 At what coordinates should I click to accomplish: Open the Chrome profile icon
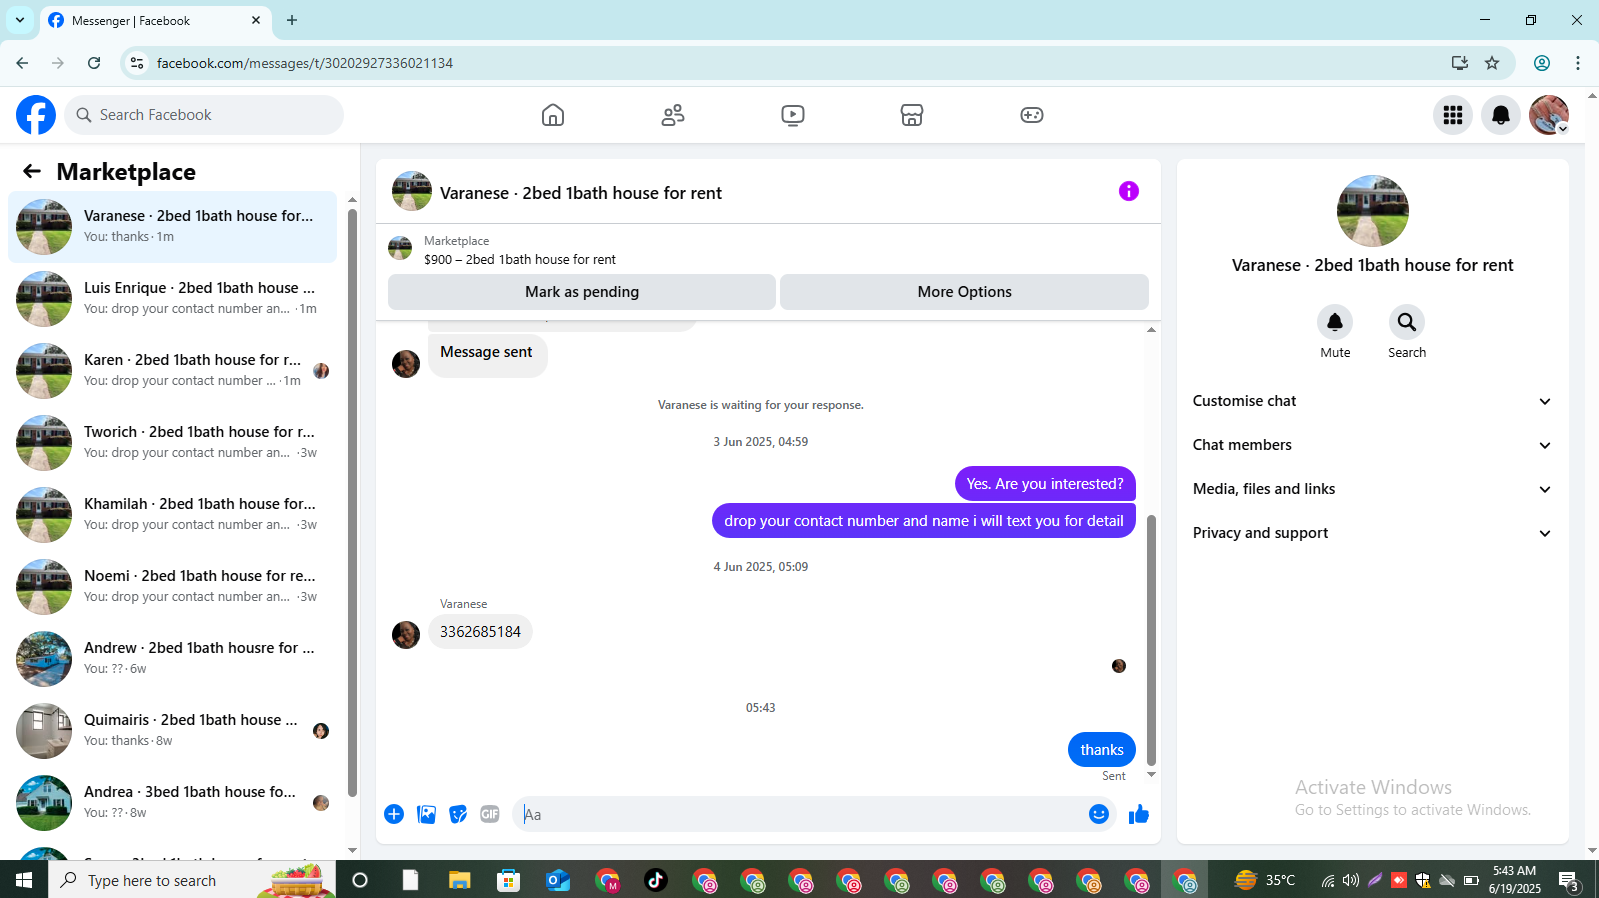pos(1542,63)
